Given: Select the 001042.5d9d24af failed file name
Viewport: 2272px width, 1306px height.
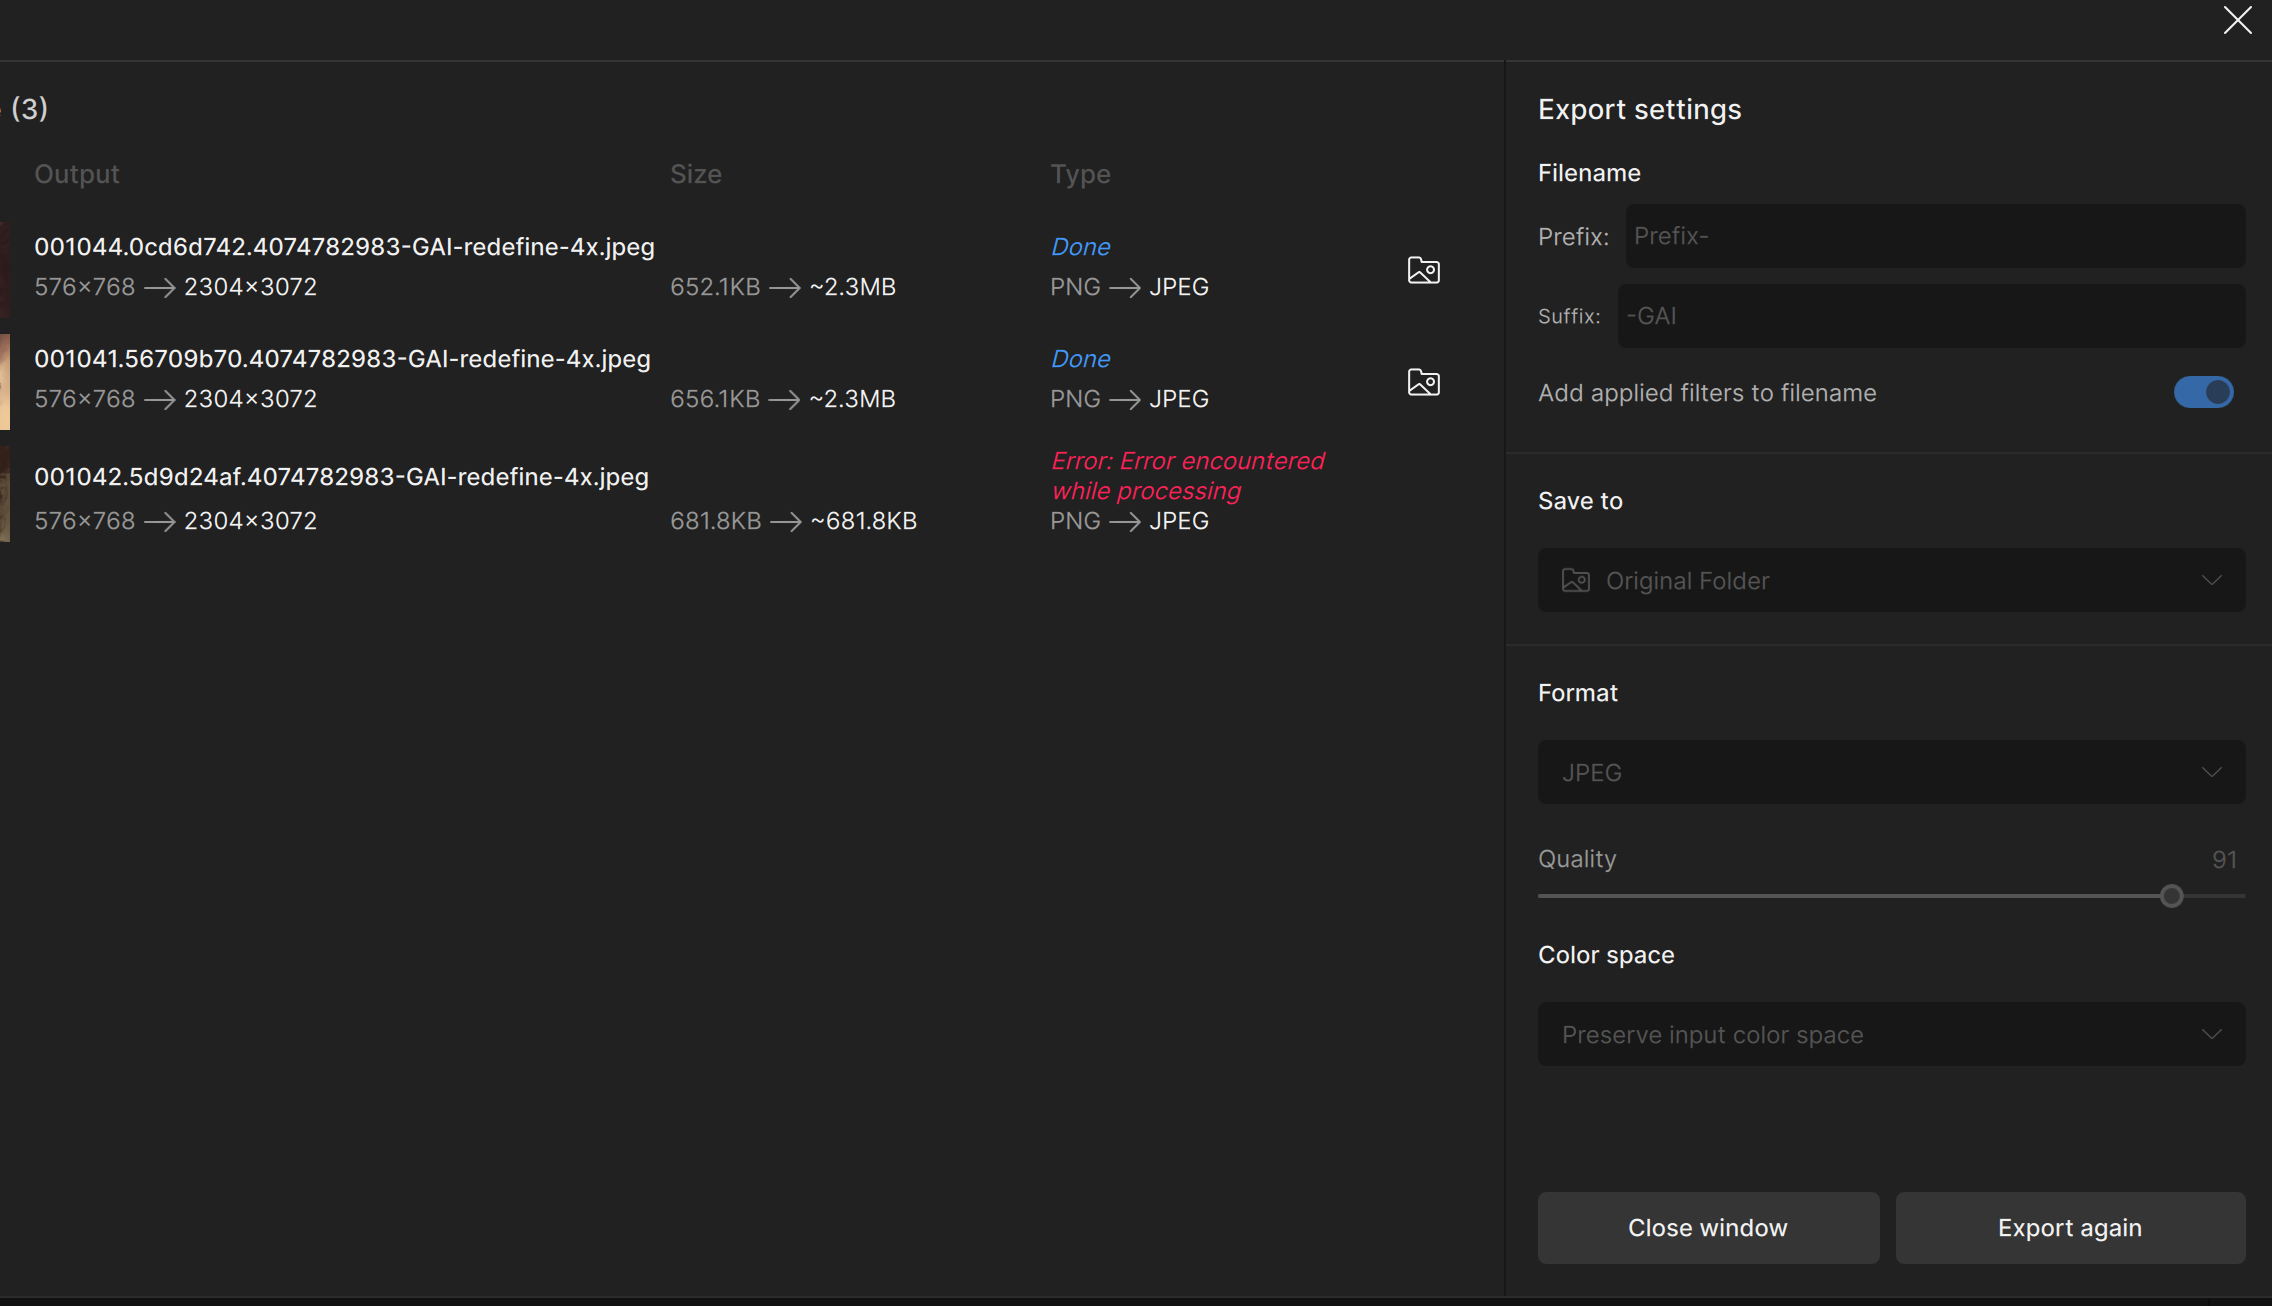Looking at the screenshot, I should 341,477.
